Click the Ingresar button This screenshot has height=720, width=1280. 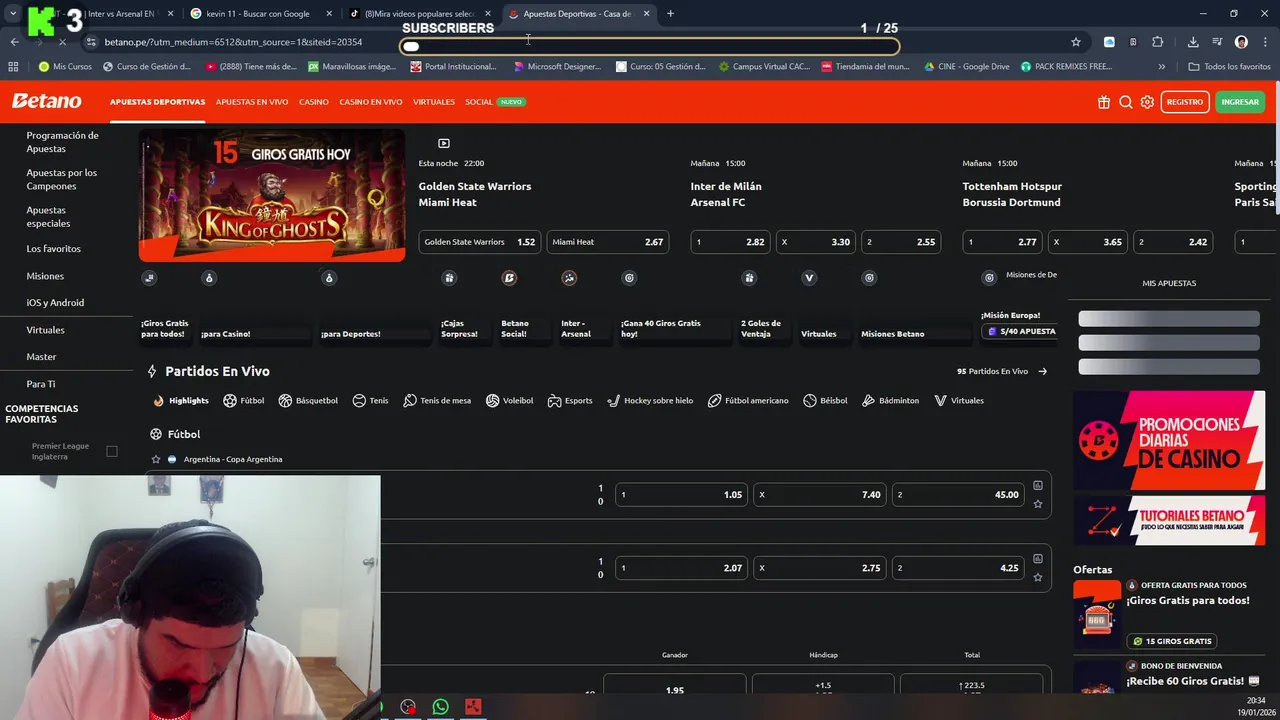(x=1240, y=102)
